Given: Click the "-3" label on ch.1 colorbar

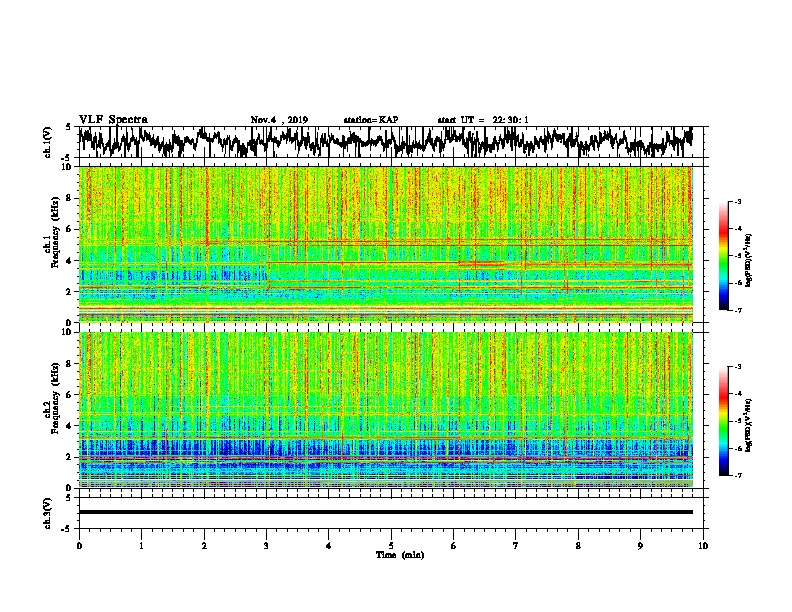Looking at the screenshot, I should click(737, 201).
